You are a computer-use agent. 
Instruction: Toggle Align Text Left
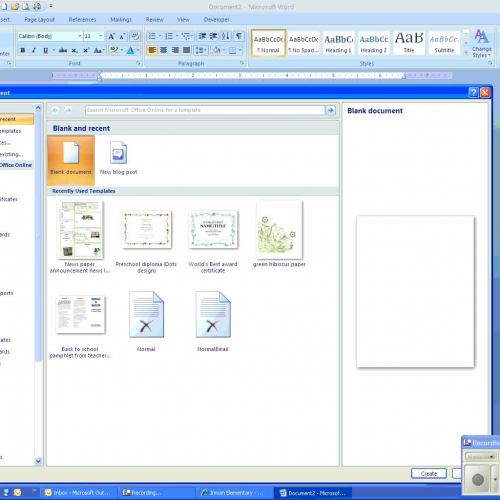(152, 50)
